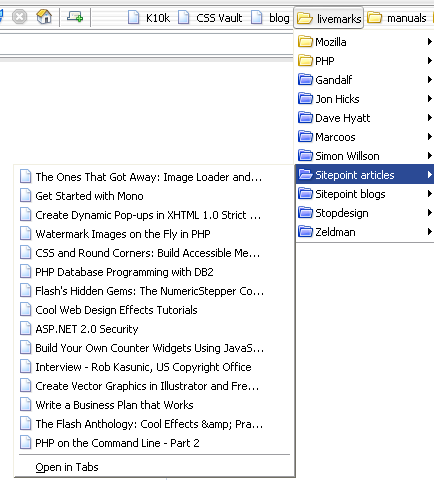This screenshot has width=434, height=480.
Task: Click the manuals folder icon
Action: [374, 17]
